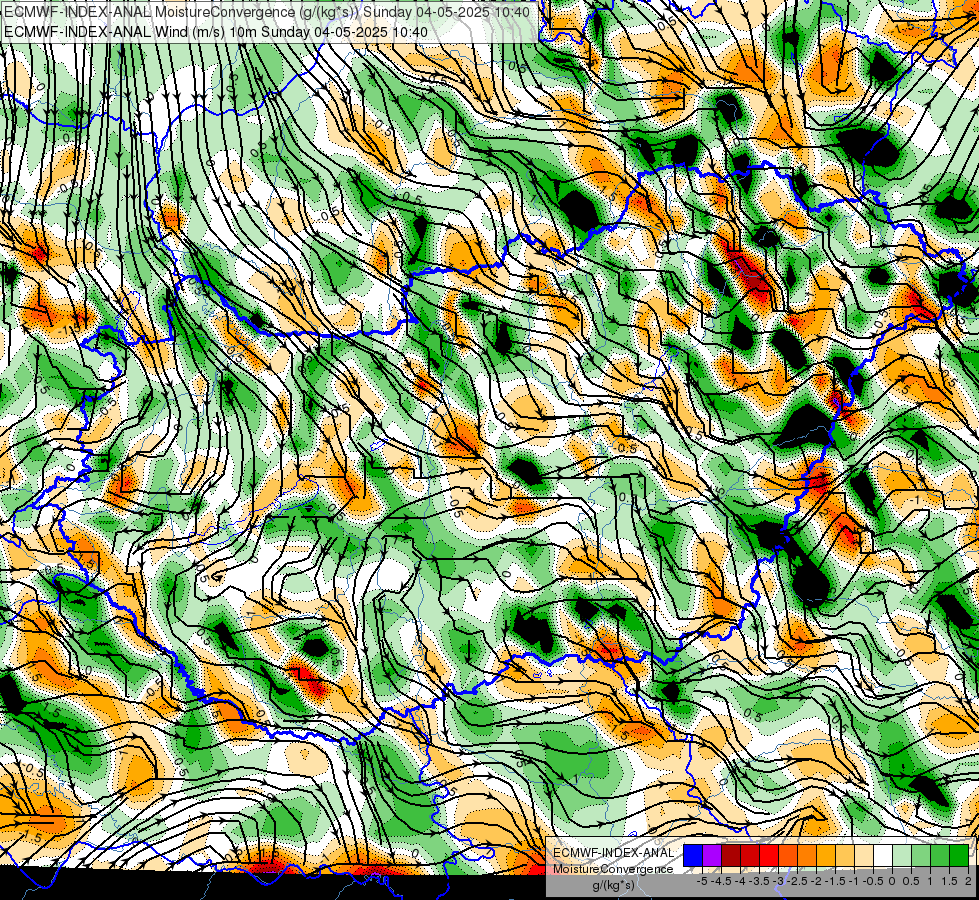Click the purple legend swatch
This screenshot has width=979, height=900.
712,855
